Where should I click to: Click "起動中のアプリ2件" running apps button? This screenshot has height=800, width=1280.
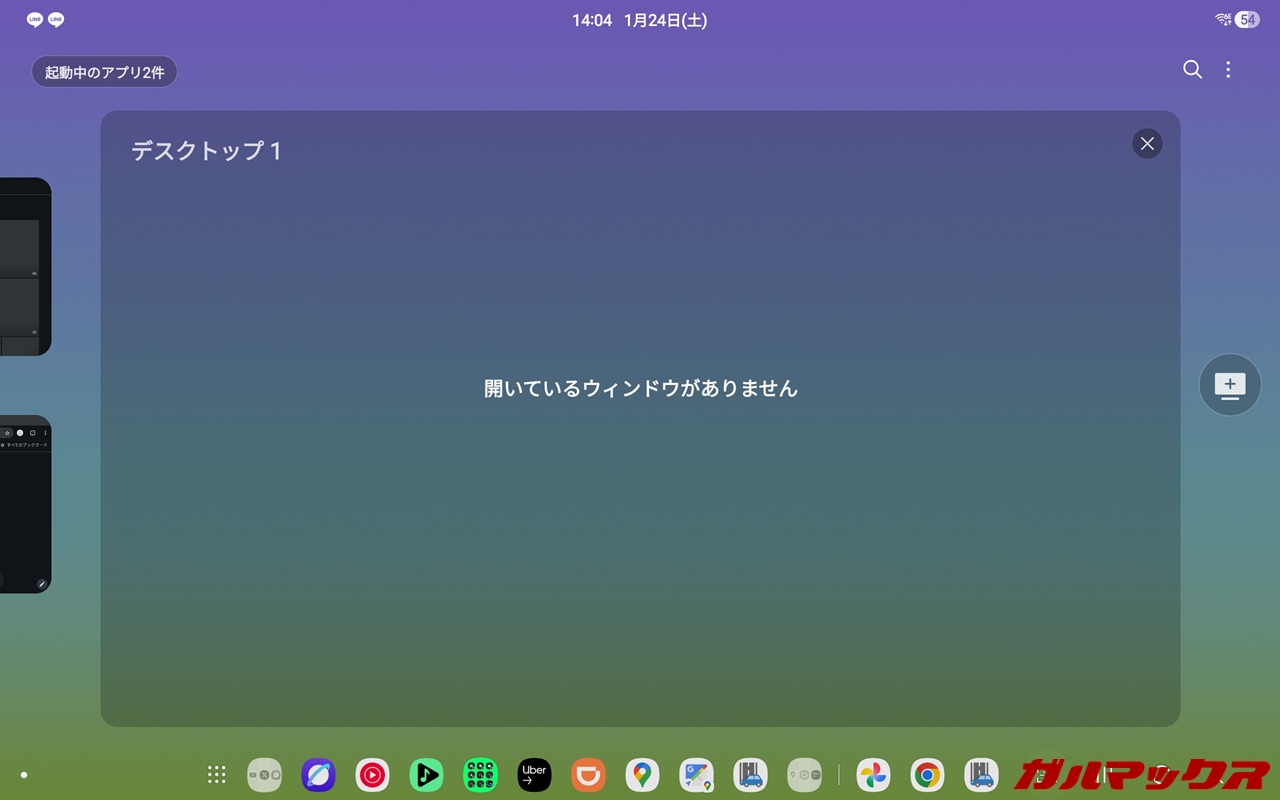104,72
